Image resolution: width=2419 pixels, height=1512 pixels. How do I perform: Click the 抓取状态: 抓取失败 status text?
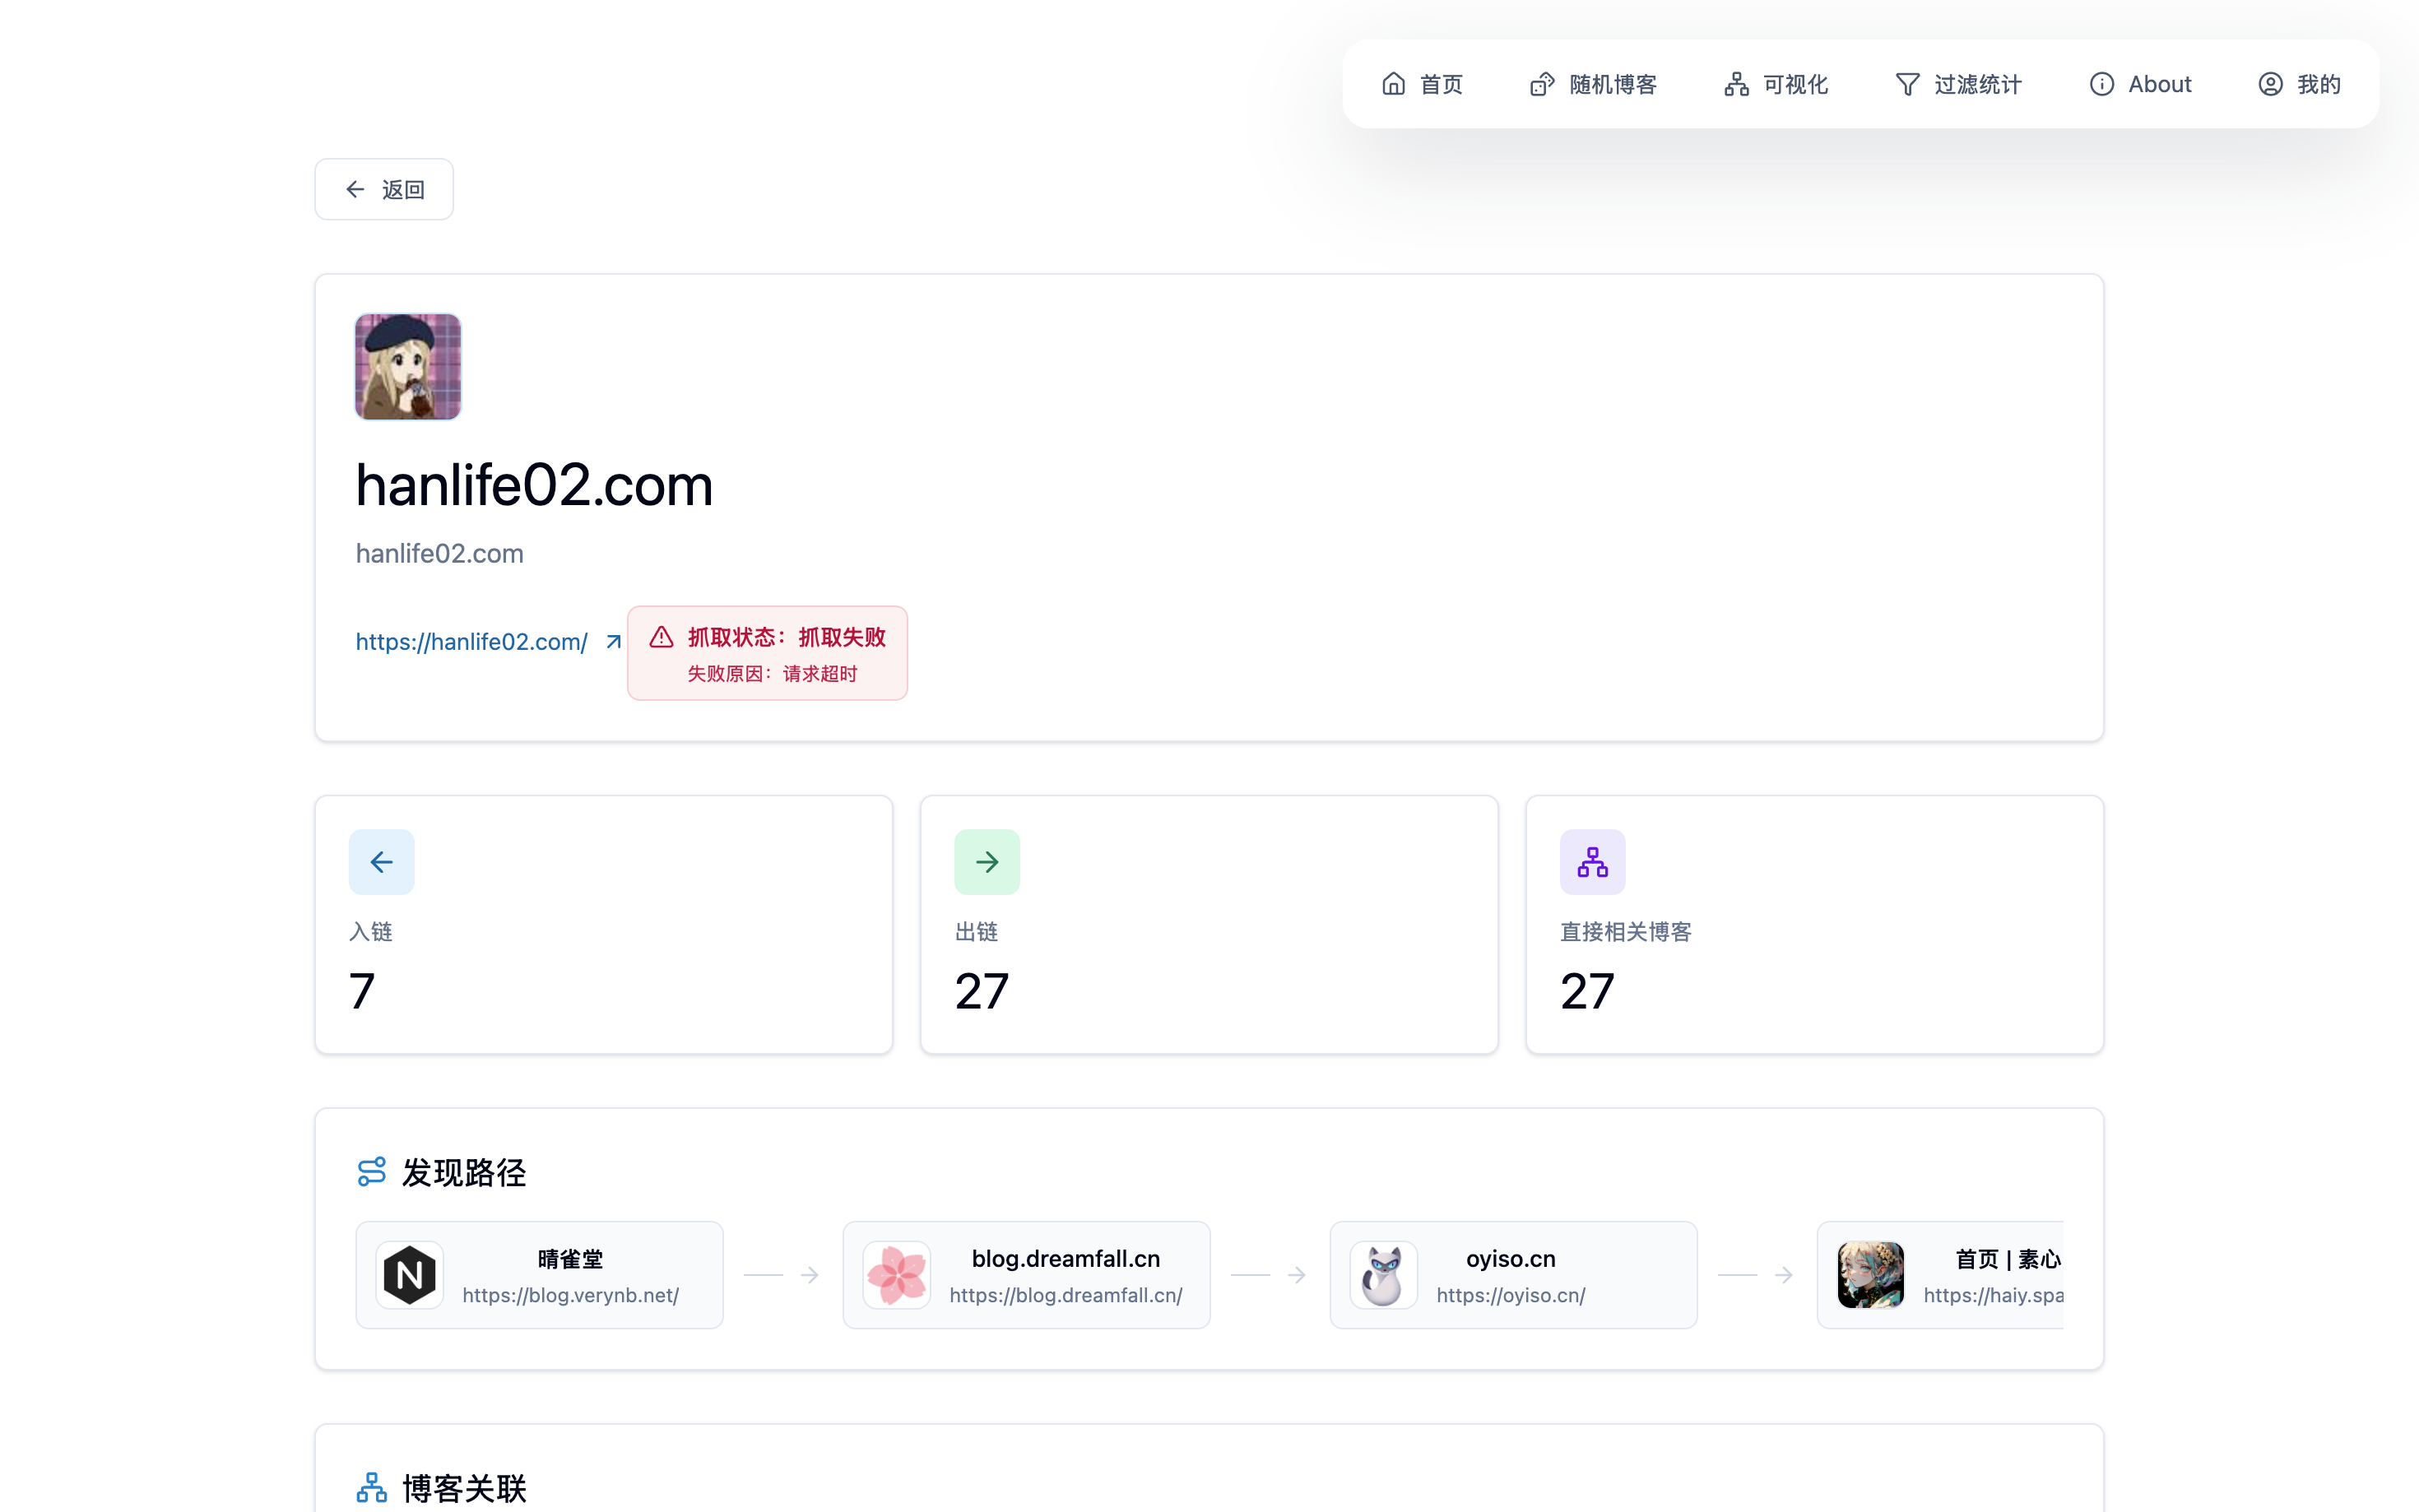786,637
